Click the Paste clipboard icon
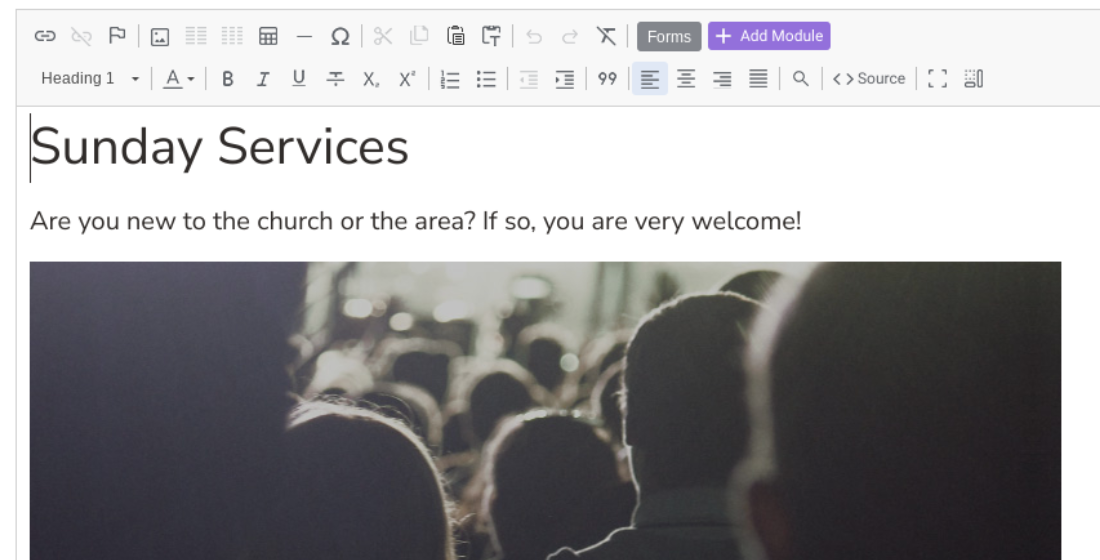 coord(455,36)
